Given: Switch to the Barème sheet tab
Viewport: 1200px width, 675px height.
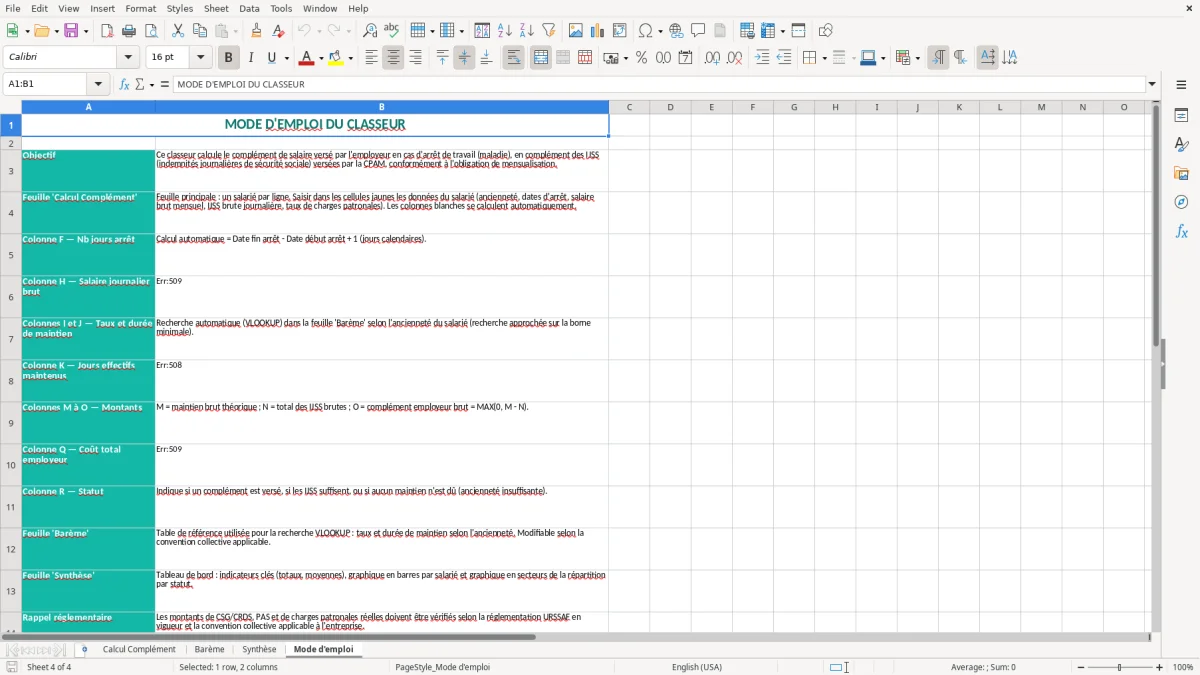Looking at the screenshot, I should (x=209, y=649).
